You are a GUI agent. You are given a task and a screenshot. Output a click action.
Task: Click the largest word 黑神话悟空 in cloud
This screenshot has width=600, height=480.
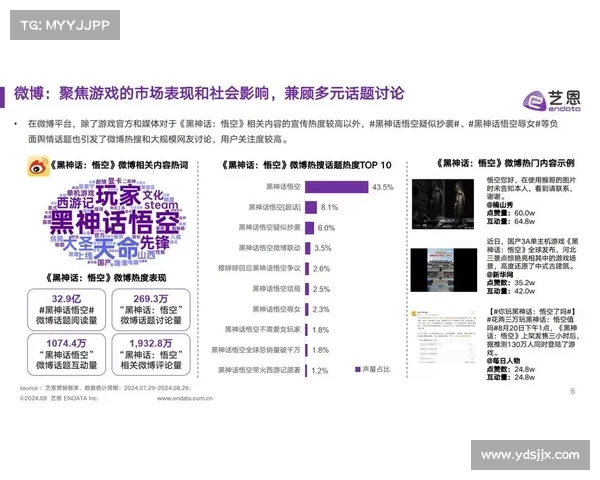point(114,222)
